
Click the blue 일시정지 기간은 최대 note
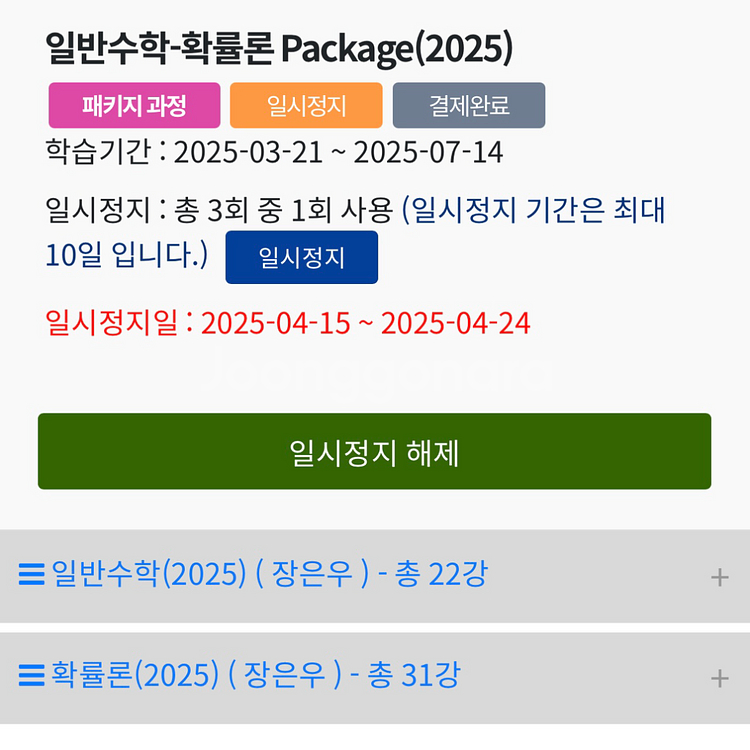pyautogui.click(x=534, y=211)
